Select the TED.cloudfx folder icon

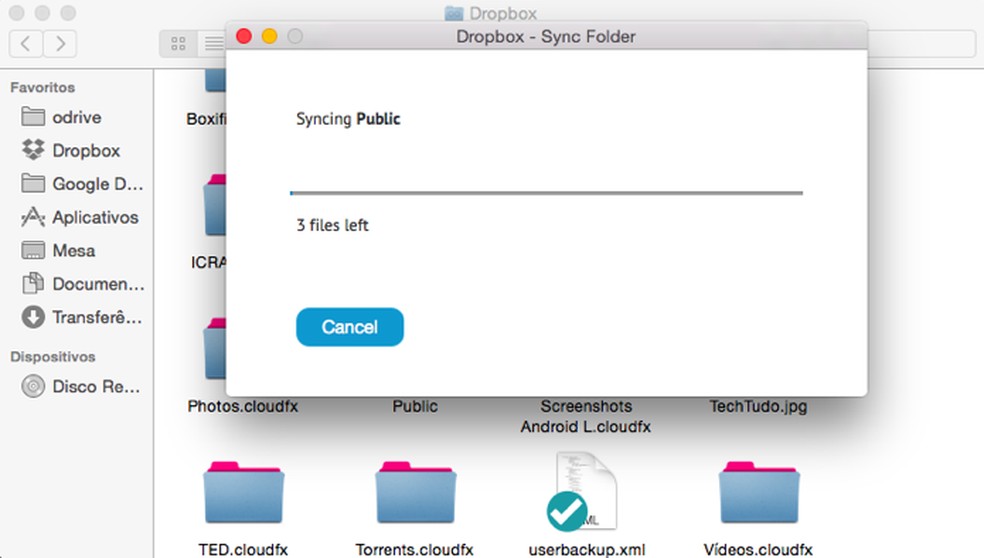point(243,493)
